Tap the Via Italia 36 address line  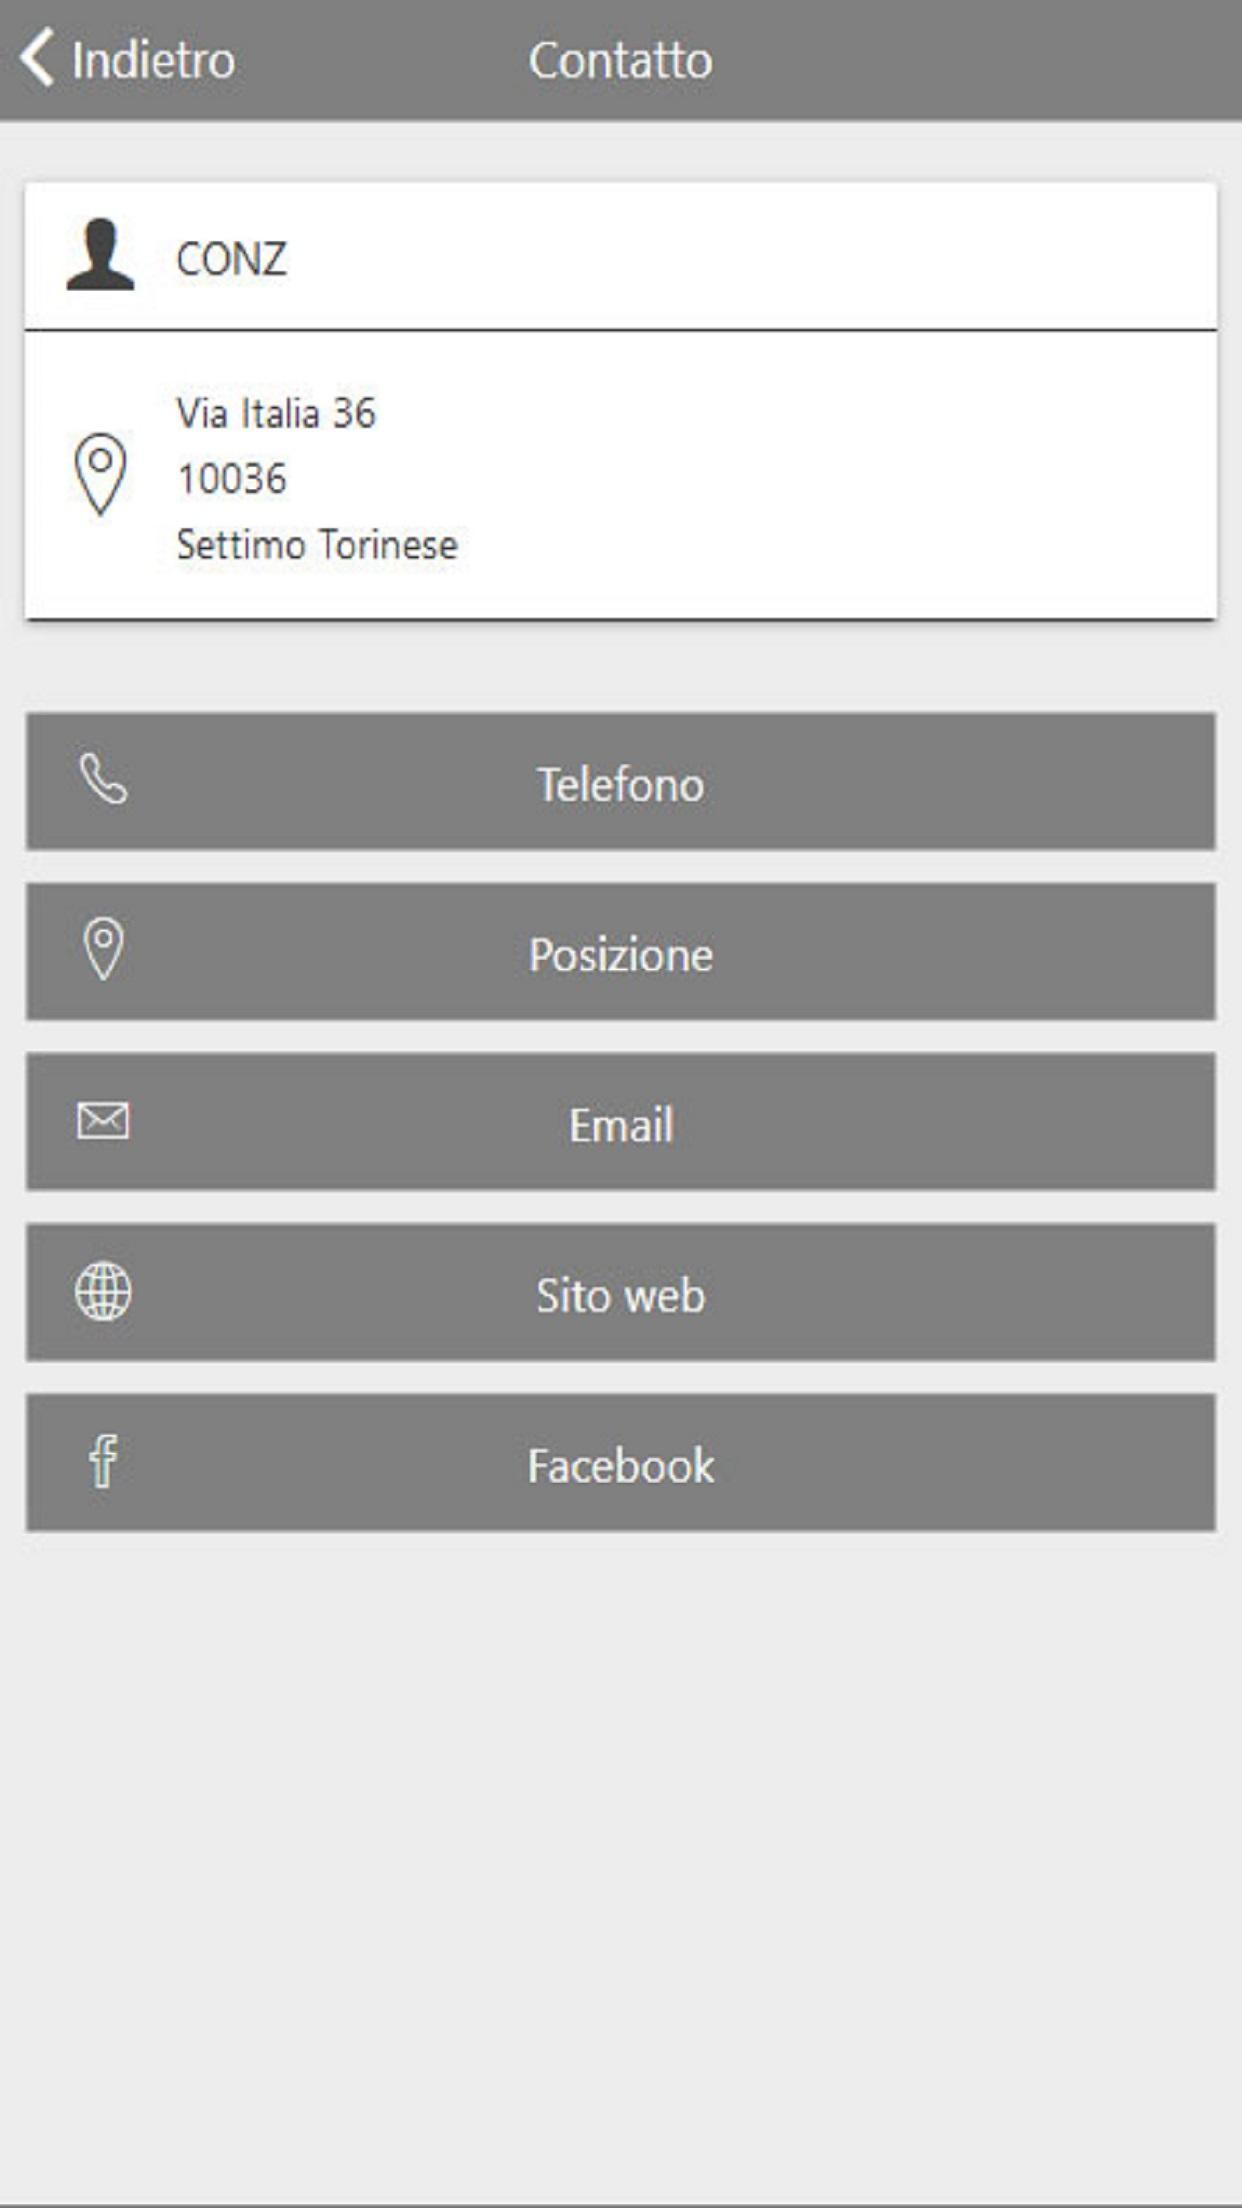[276, 413]
